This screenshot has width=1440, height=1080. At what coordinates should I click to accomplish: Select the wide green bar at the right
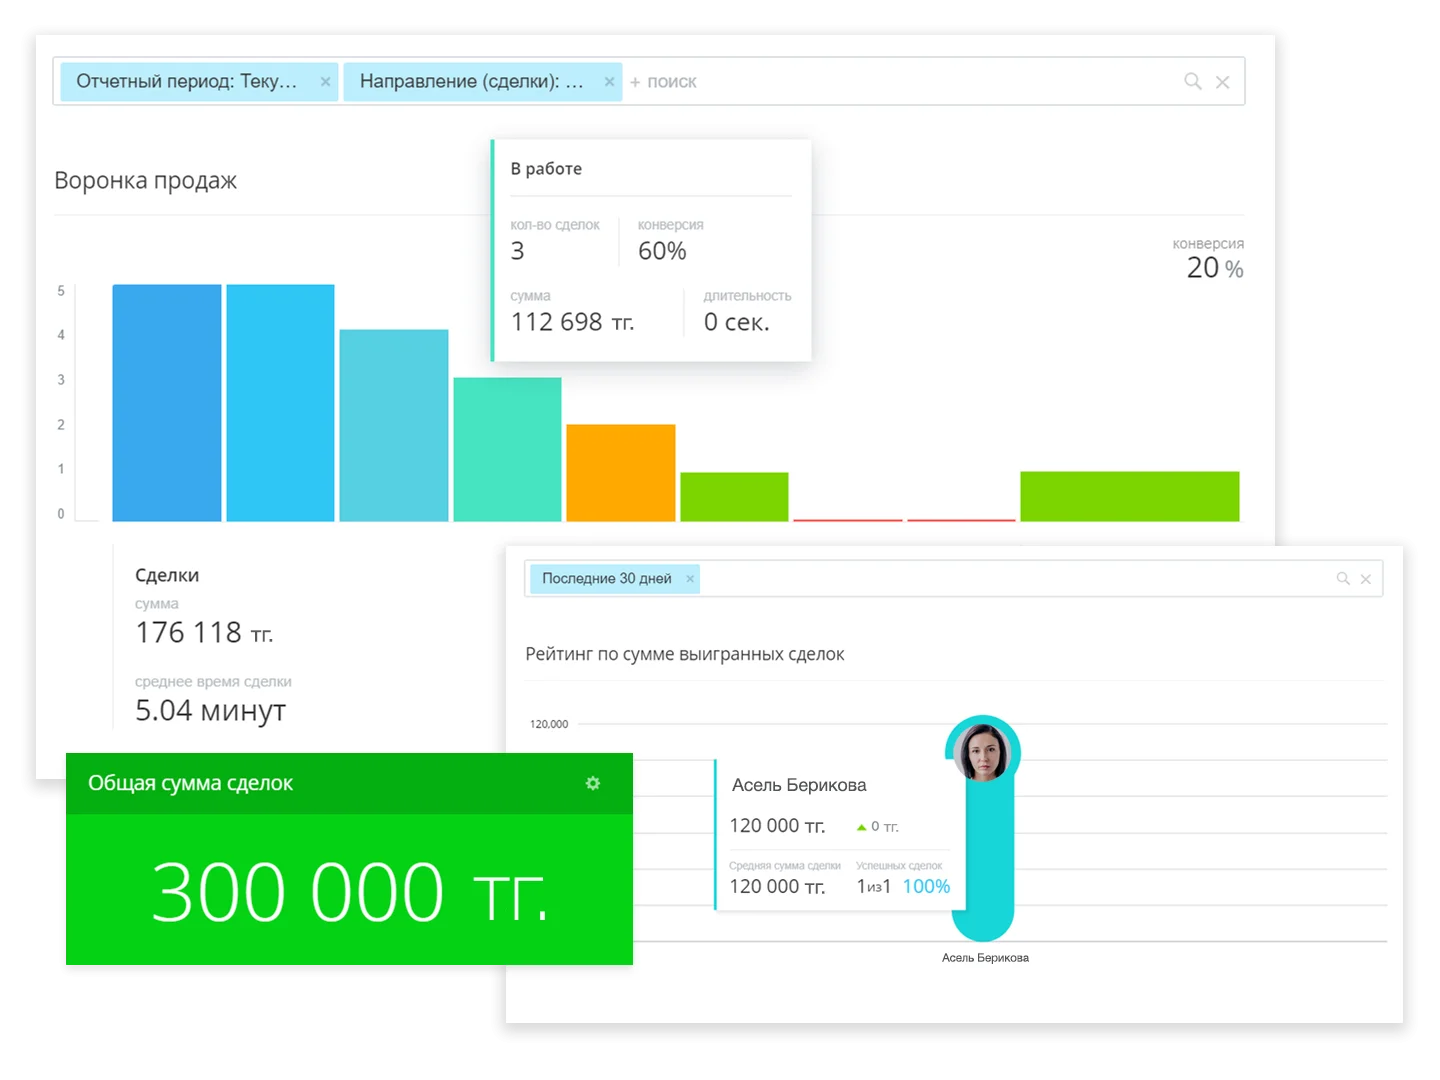(x=1129, y=496)
